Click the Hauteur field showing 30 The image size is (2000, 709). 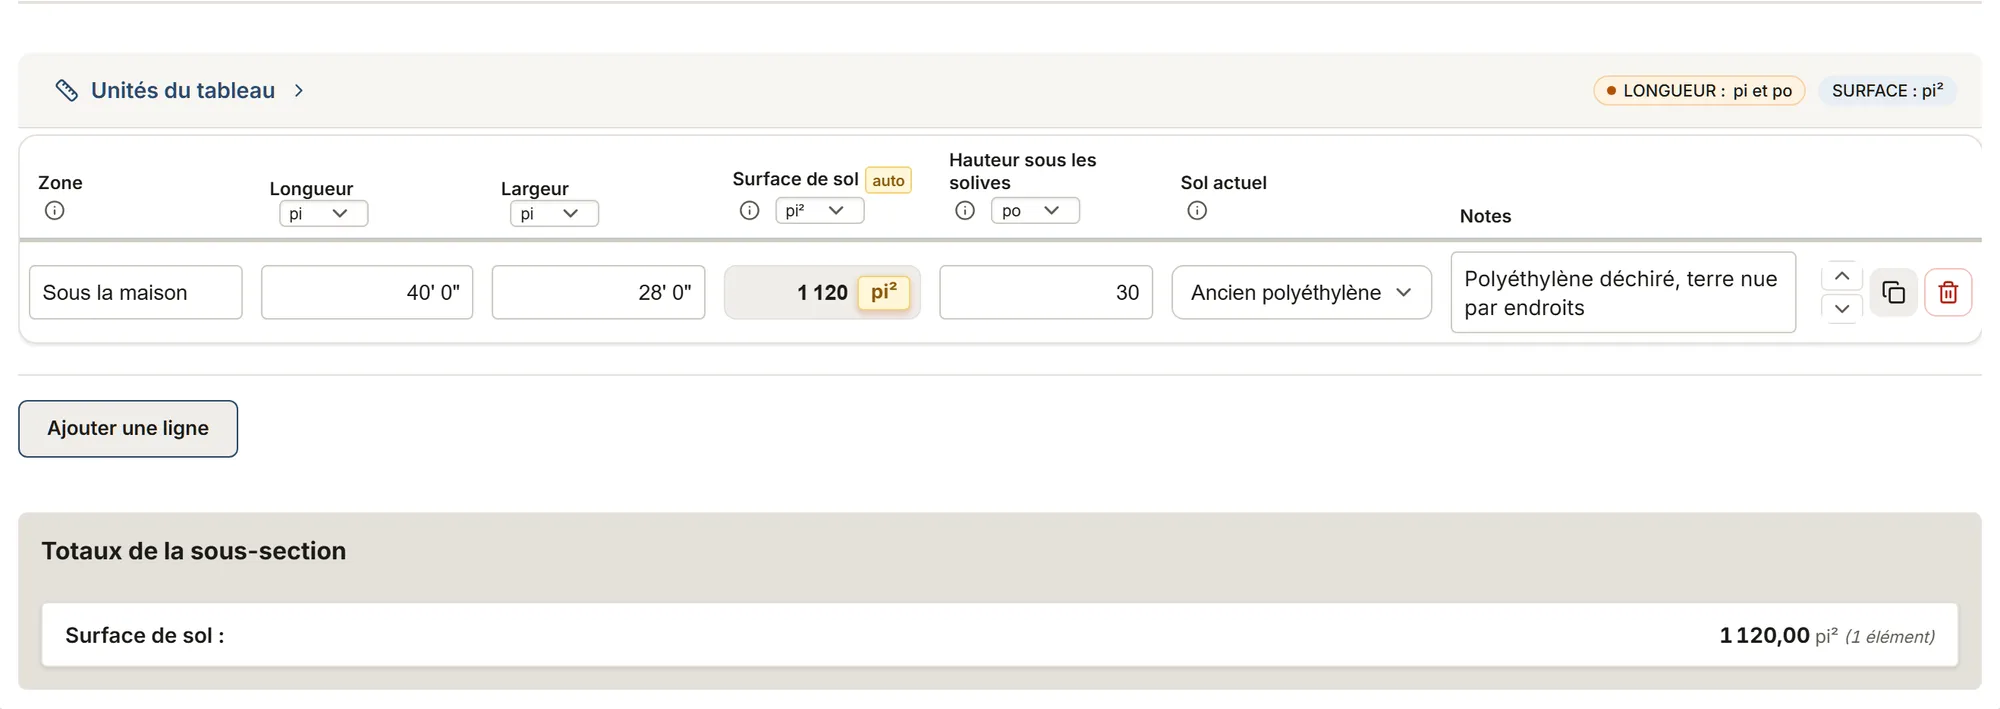(x=1046, y=292)
